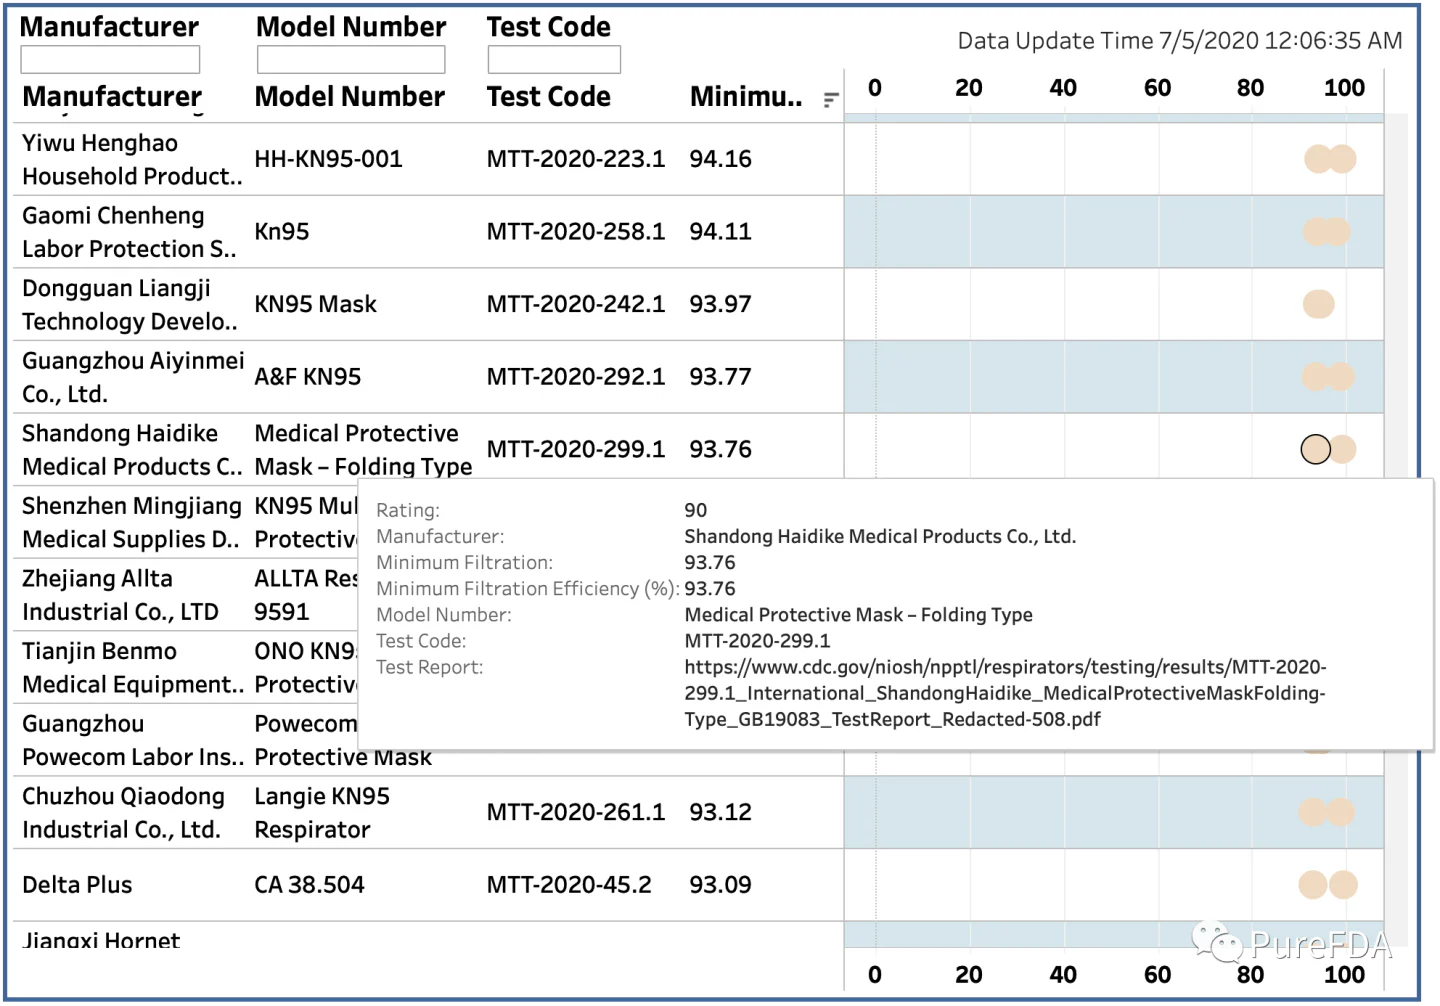Select Chuzhou Qiaodong Industrial Co., Ltd. cell

pos(123,813)
